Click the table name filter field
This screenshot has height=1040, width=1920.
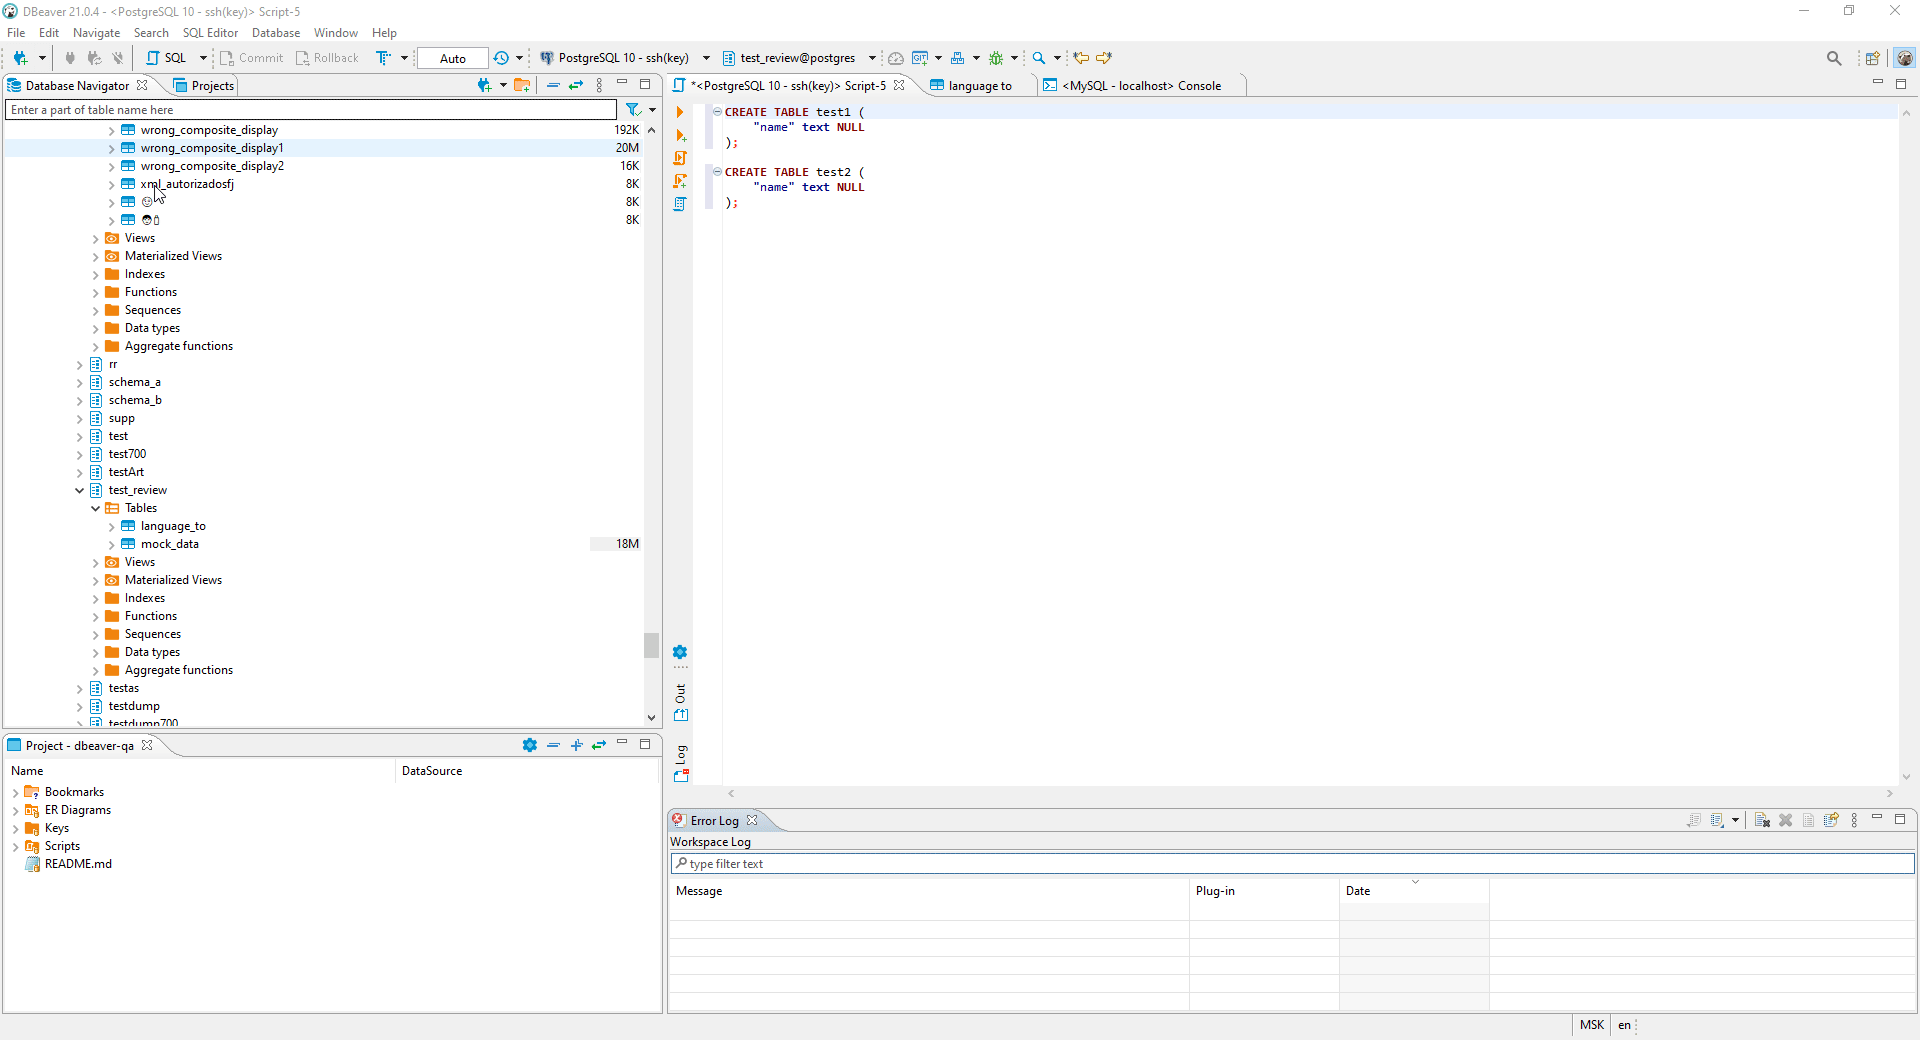[x=311, y=110]
